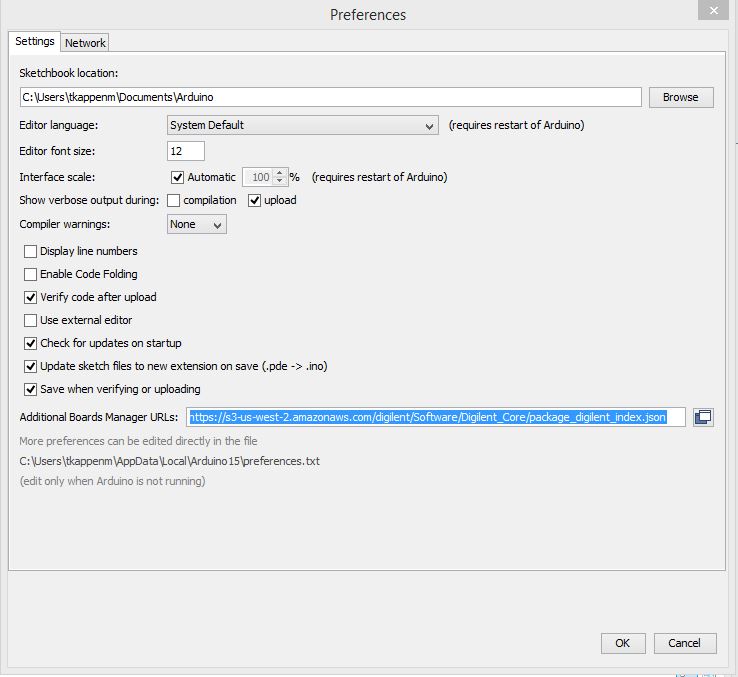Open the Additional Boards Manager URLs editor window icon
This screenshot has width=738, height=677.
tap(703, 417)
